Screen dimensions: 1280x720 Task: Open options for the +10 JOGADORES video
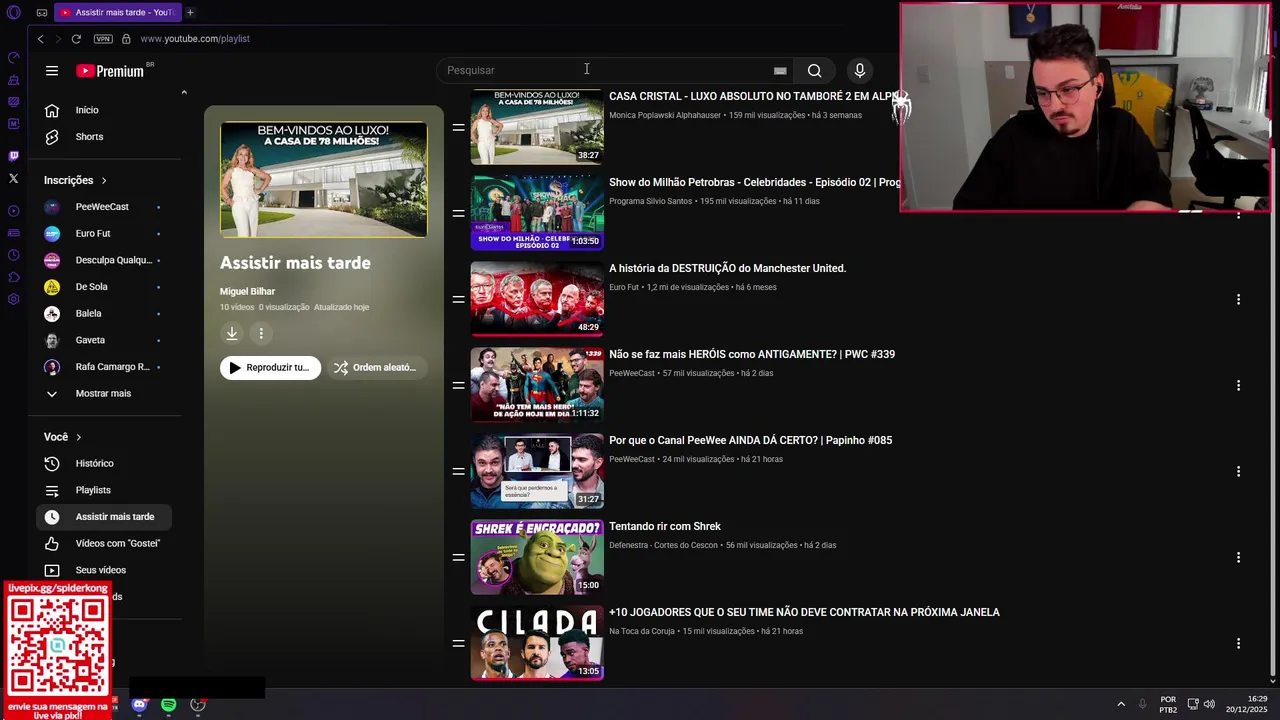pos(1238,643)
